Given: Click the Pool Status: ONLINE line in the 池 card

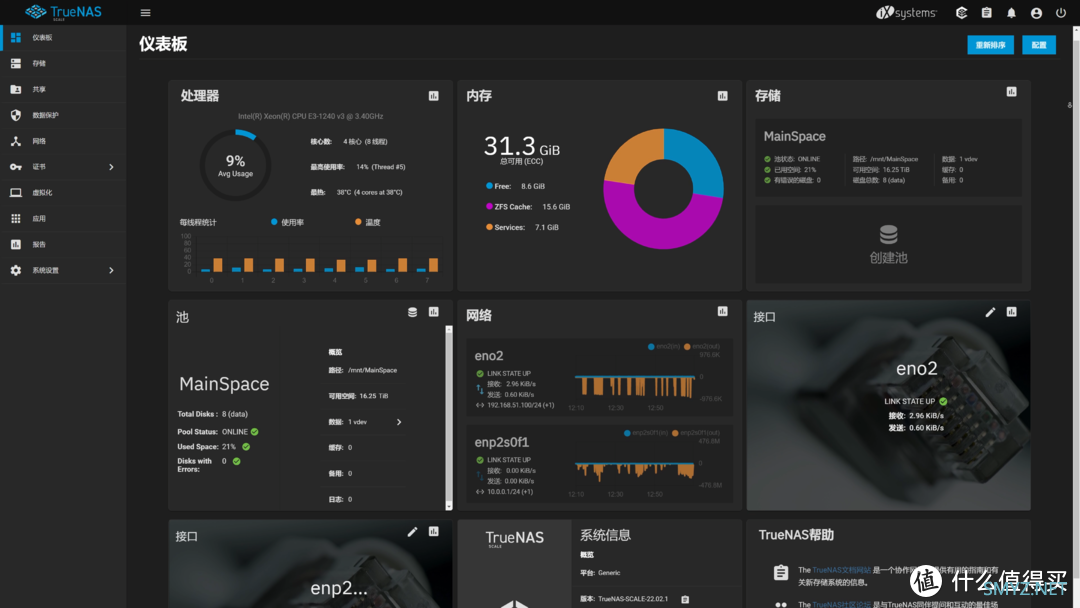Looking at the screenshot, I should 218,432.
